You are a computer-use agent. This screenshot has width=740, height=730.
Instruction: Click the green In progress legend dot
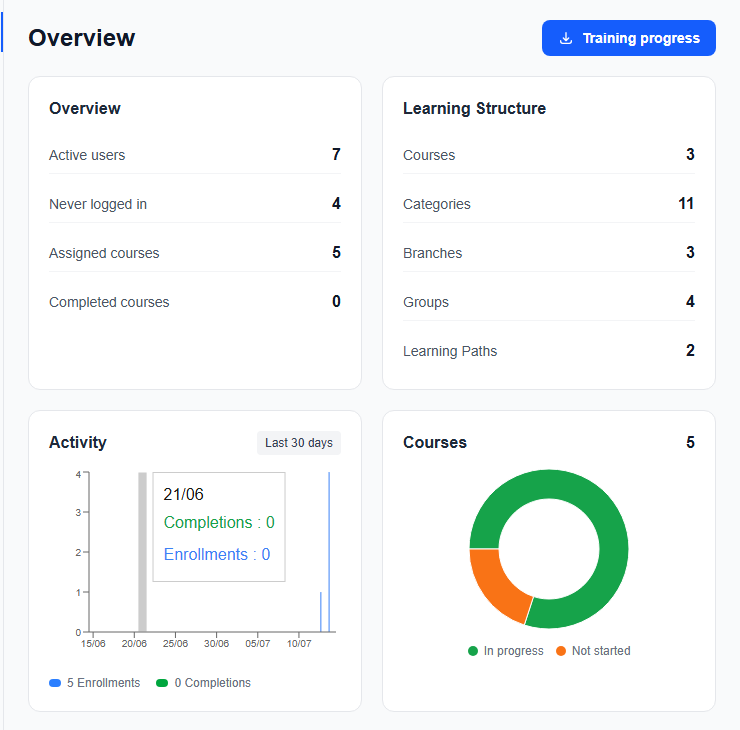pos(473,651)
